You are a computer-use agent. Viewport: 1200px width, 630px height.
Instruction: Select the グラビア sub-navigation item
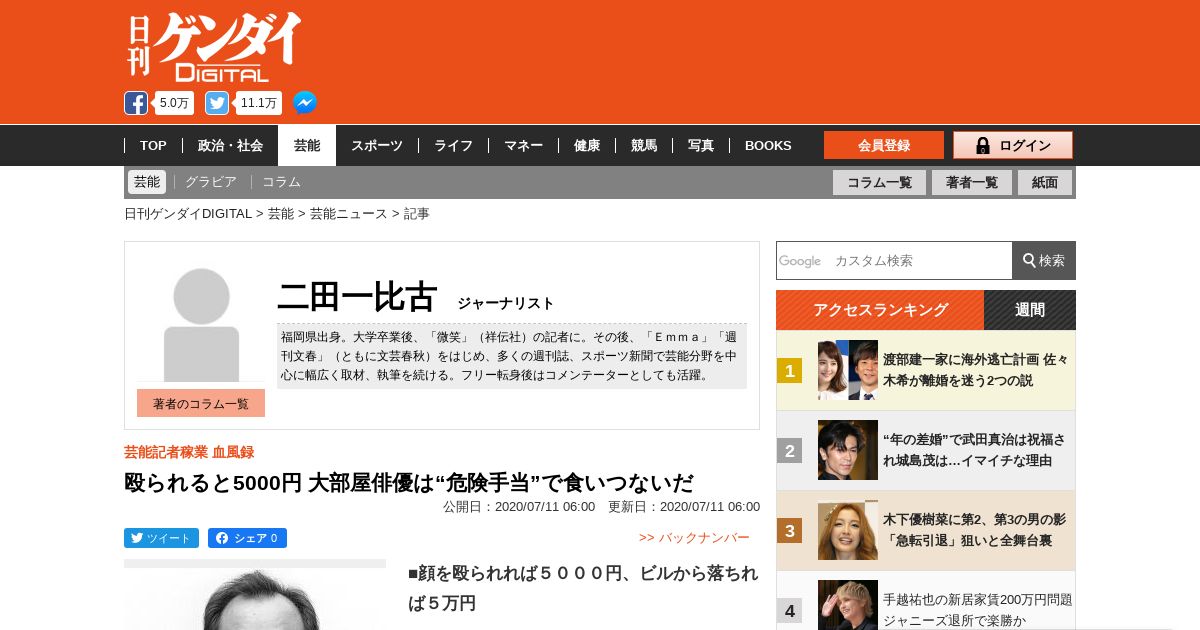[211, 182]
